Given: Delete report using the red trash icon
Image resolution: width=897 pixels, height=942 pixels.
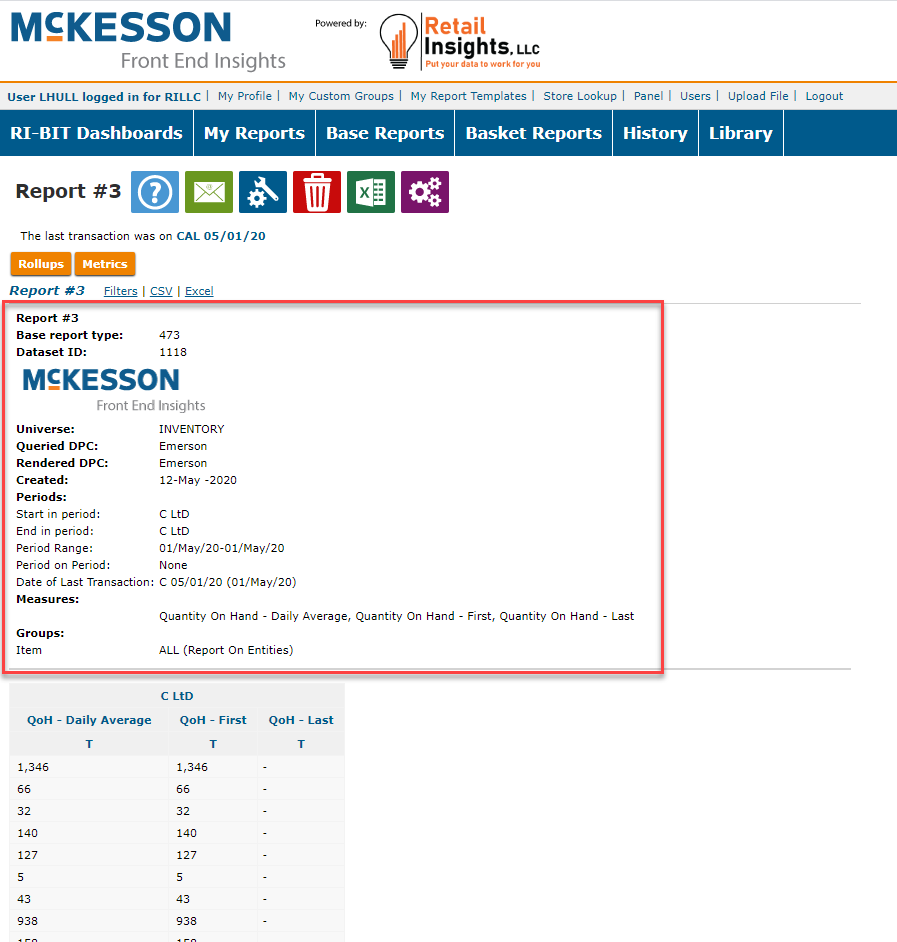Looking at the screenshot, I should point(317,192).
